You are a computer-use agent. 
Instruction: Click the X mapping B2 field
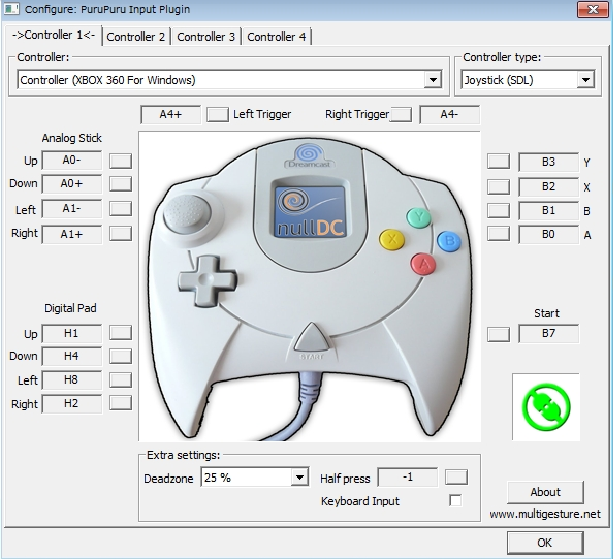(548, 186)
